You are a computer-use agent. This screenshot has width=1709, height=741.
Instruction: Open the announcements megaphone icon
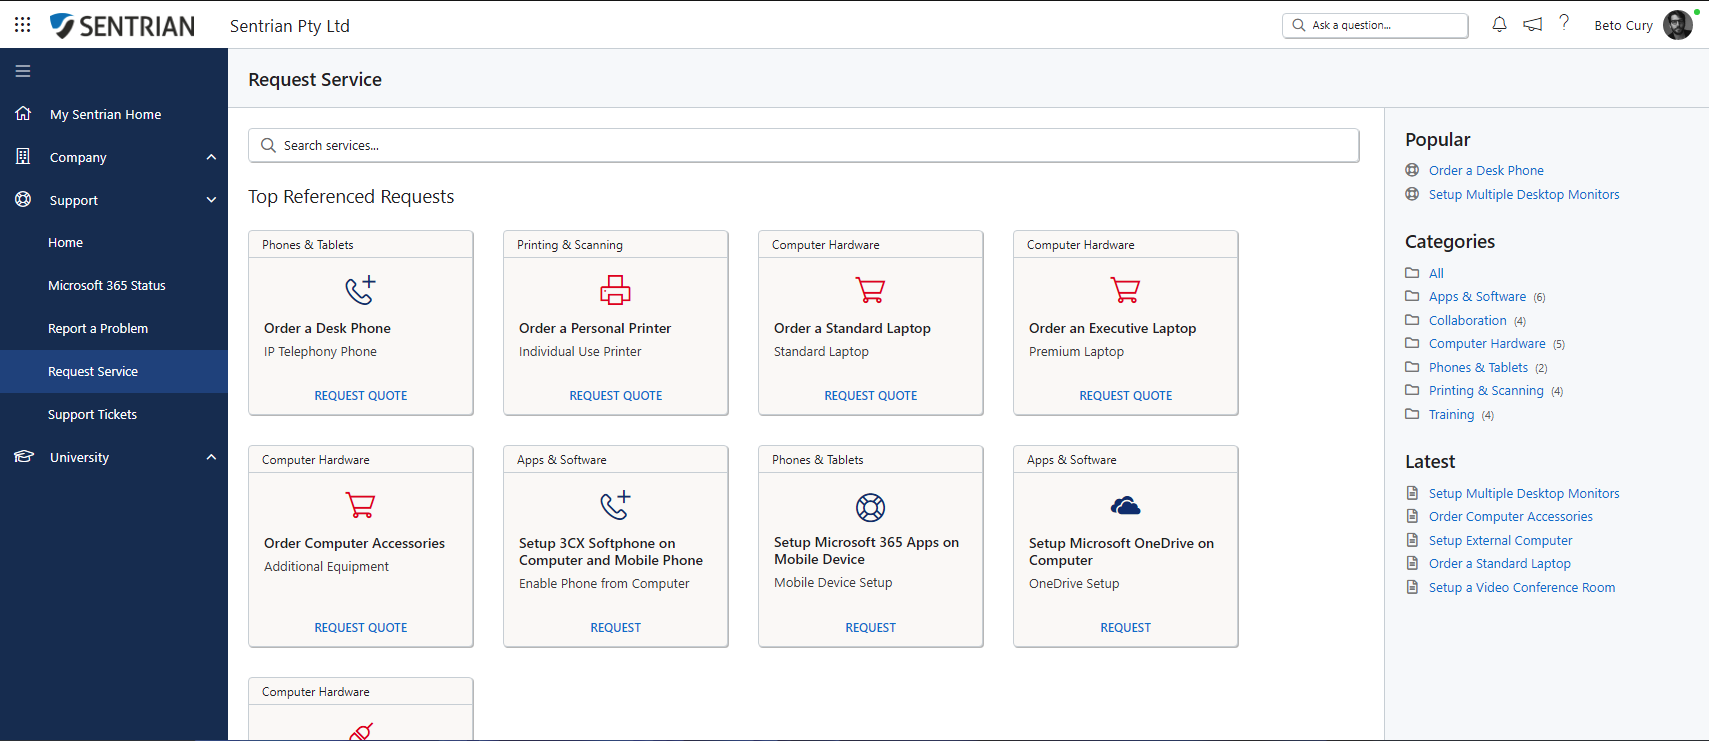pos(1532,25)
